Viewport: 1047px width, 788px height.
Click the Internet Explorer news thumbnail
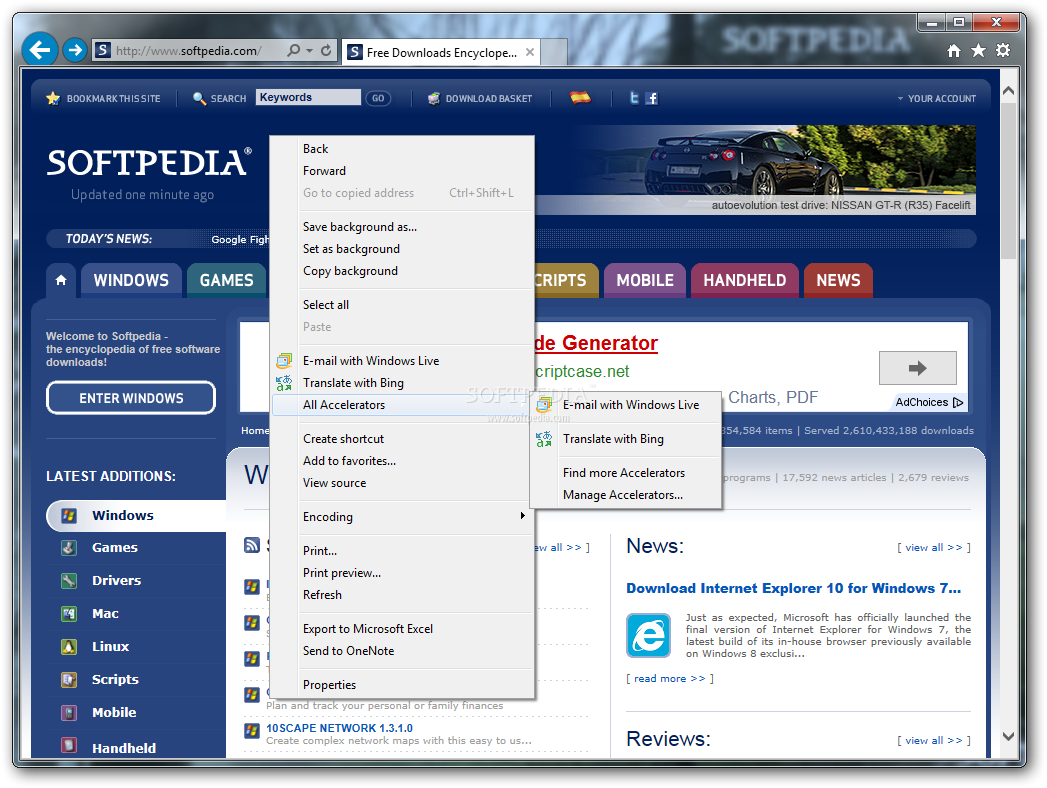click(x=648, y=635)
